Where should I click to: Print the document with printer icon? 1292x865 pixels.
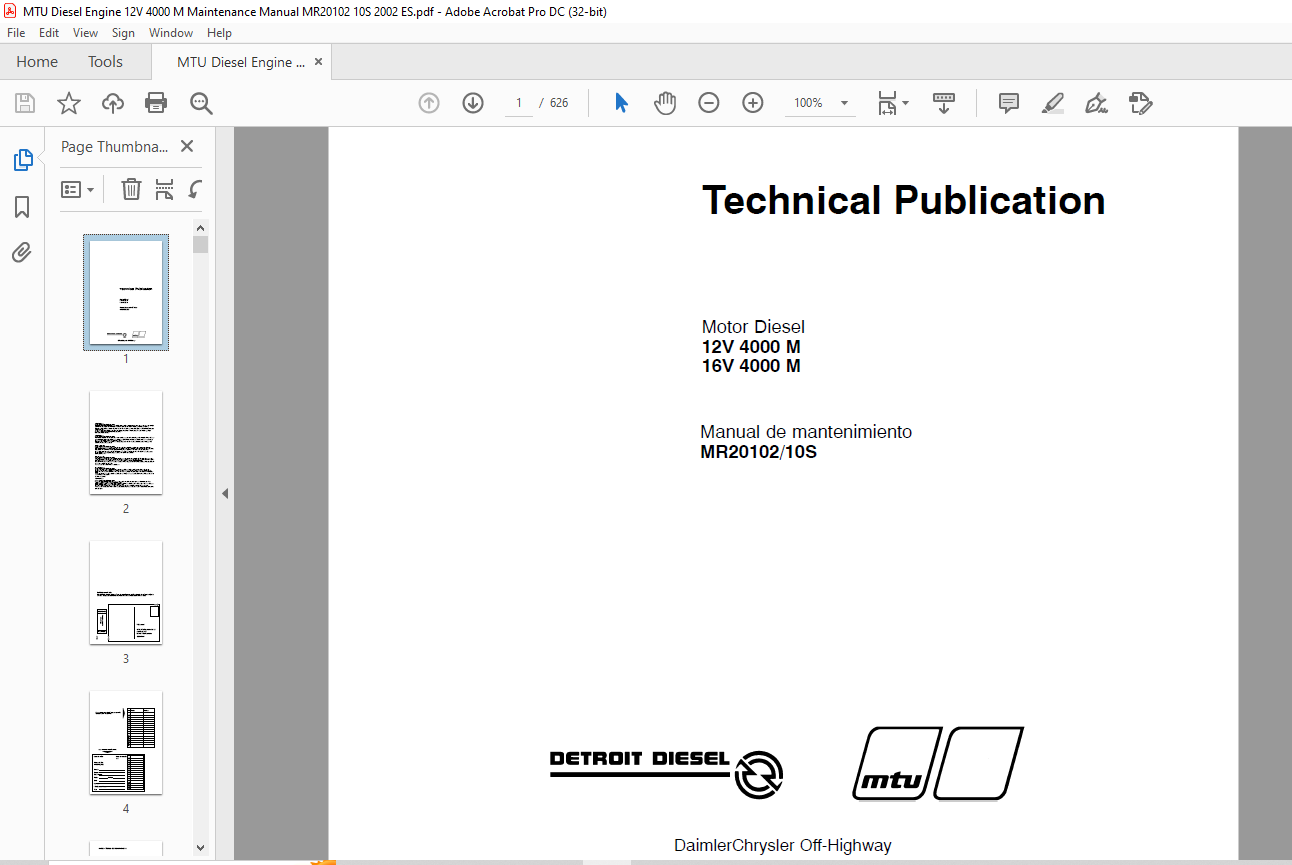156,103
